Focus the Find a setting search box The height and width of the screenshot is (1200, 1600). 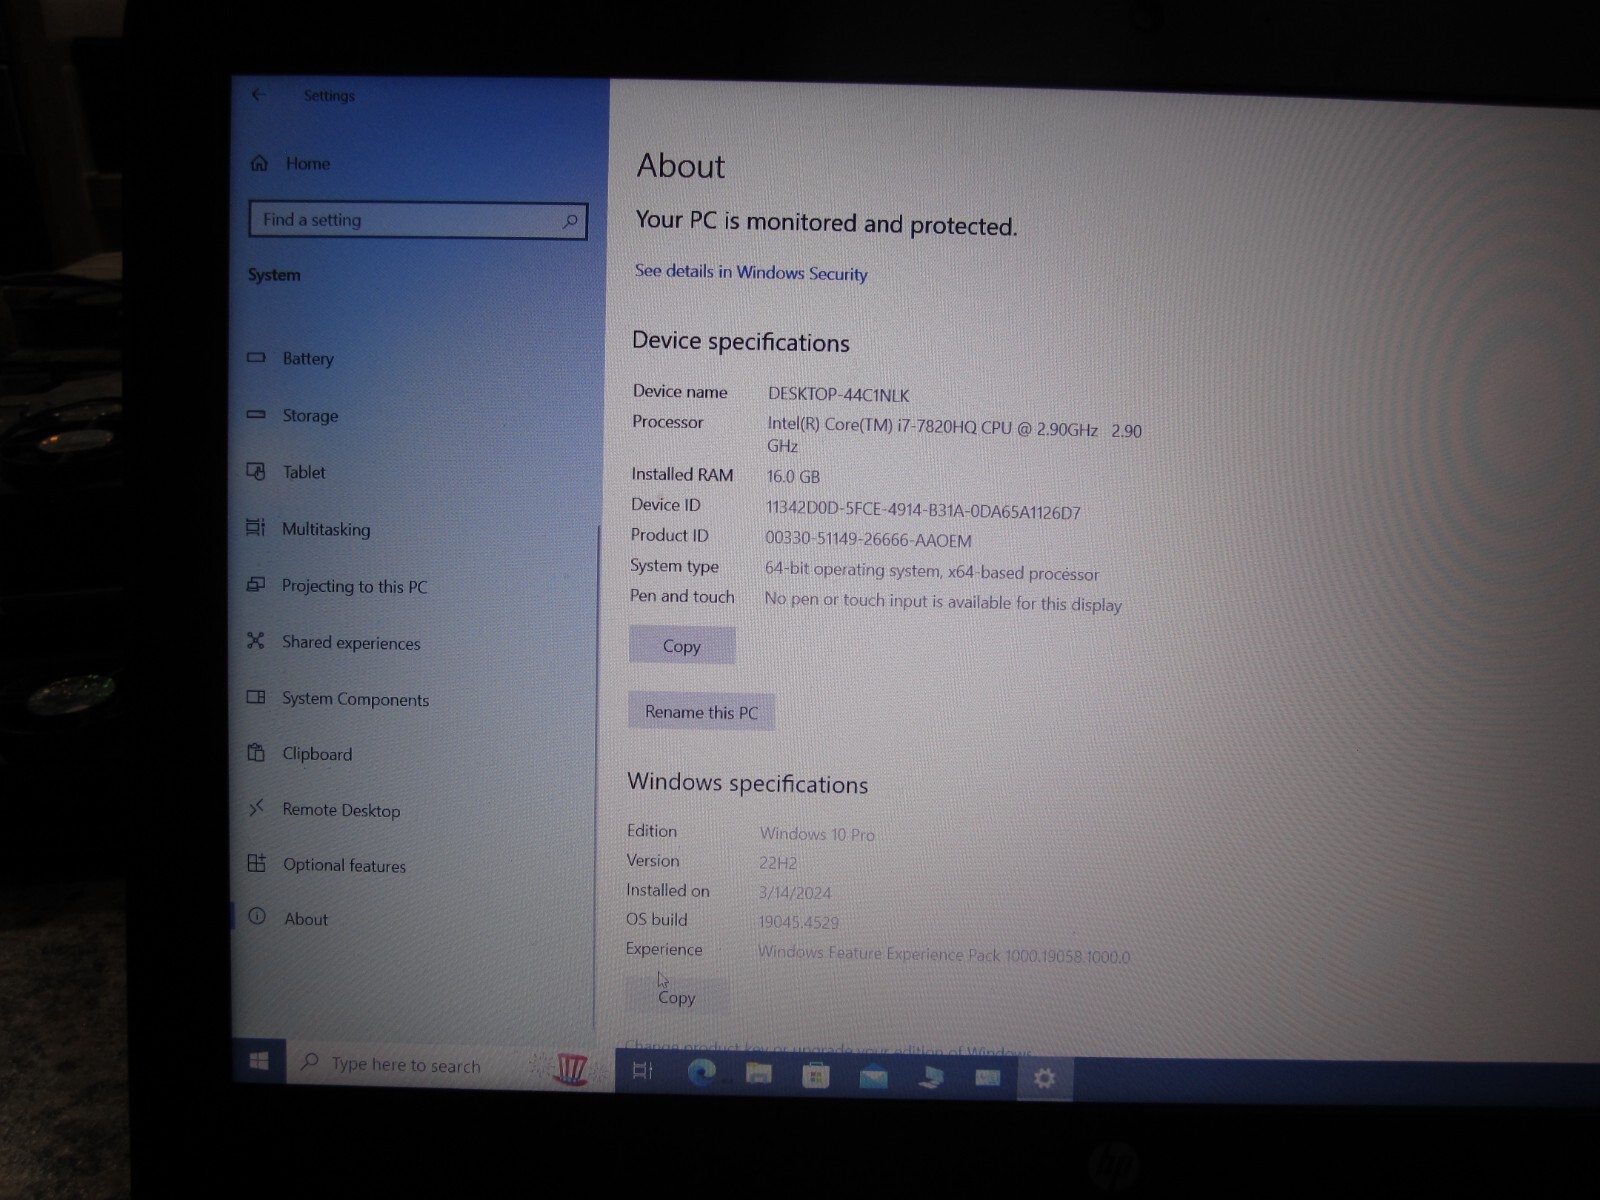(x=417, y=220)
